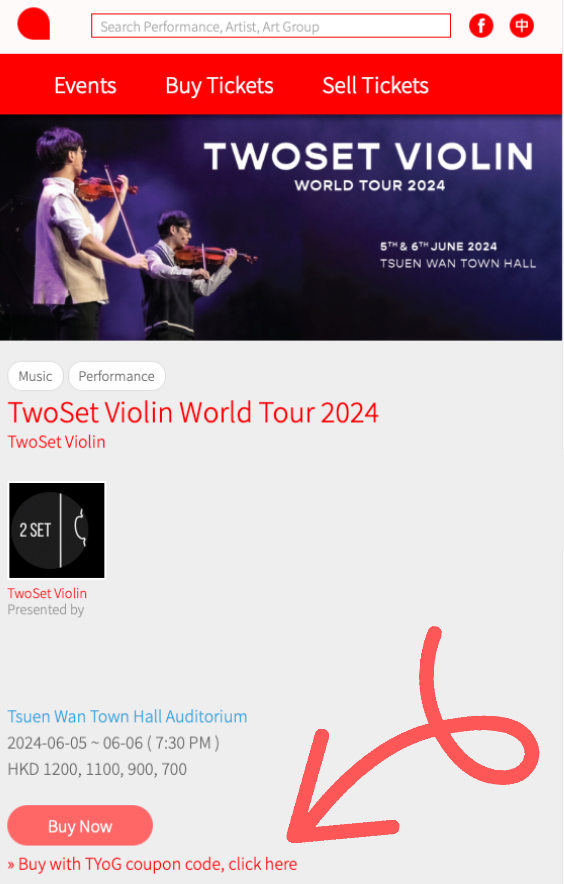Viewport: 564px width, 884px height.
Task: Click the Presented by label
Action: pos(46,610)
